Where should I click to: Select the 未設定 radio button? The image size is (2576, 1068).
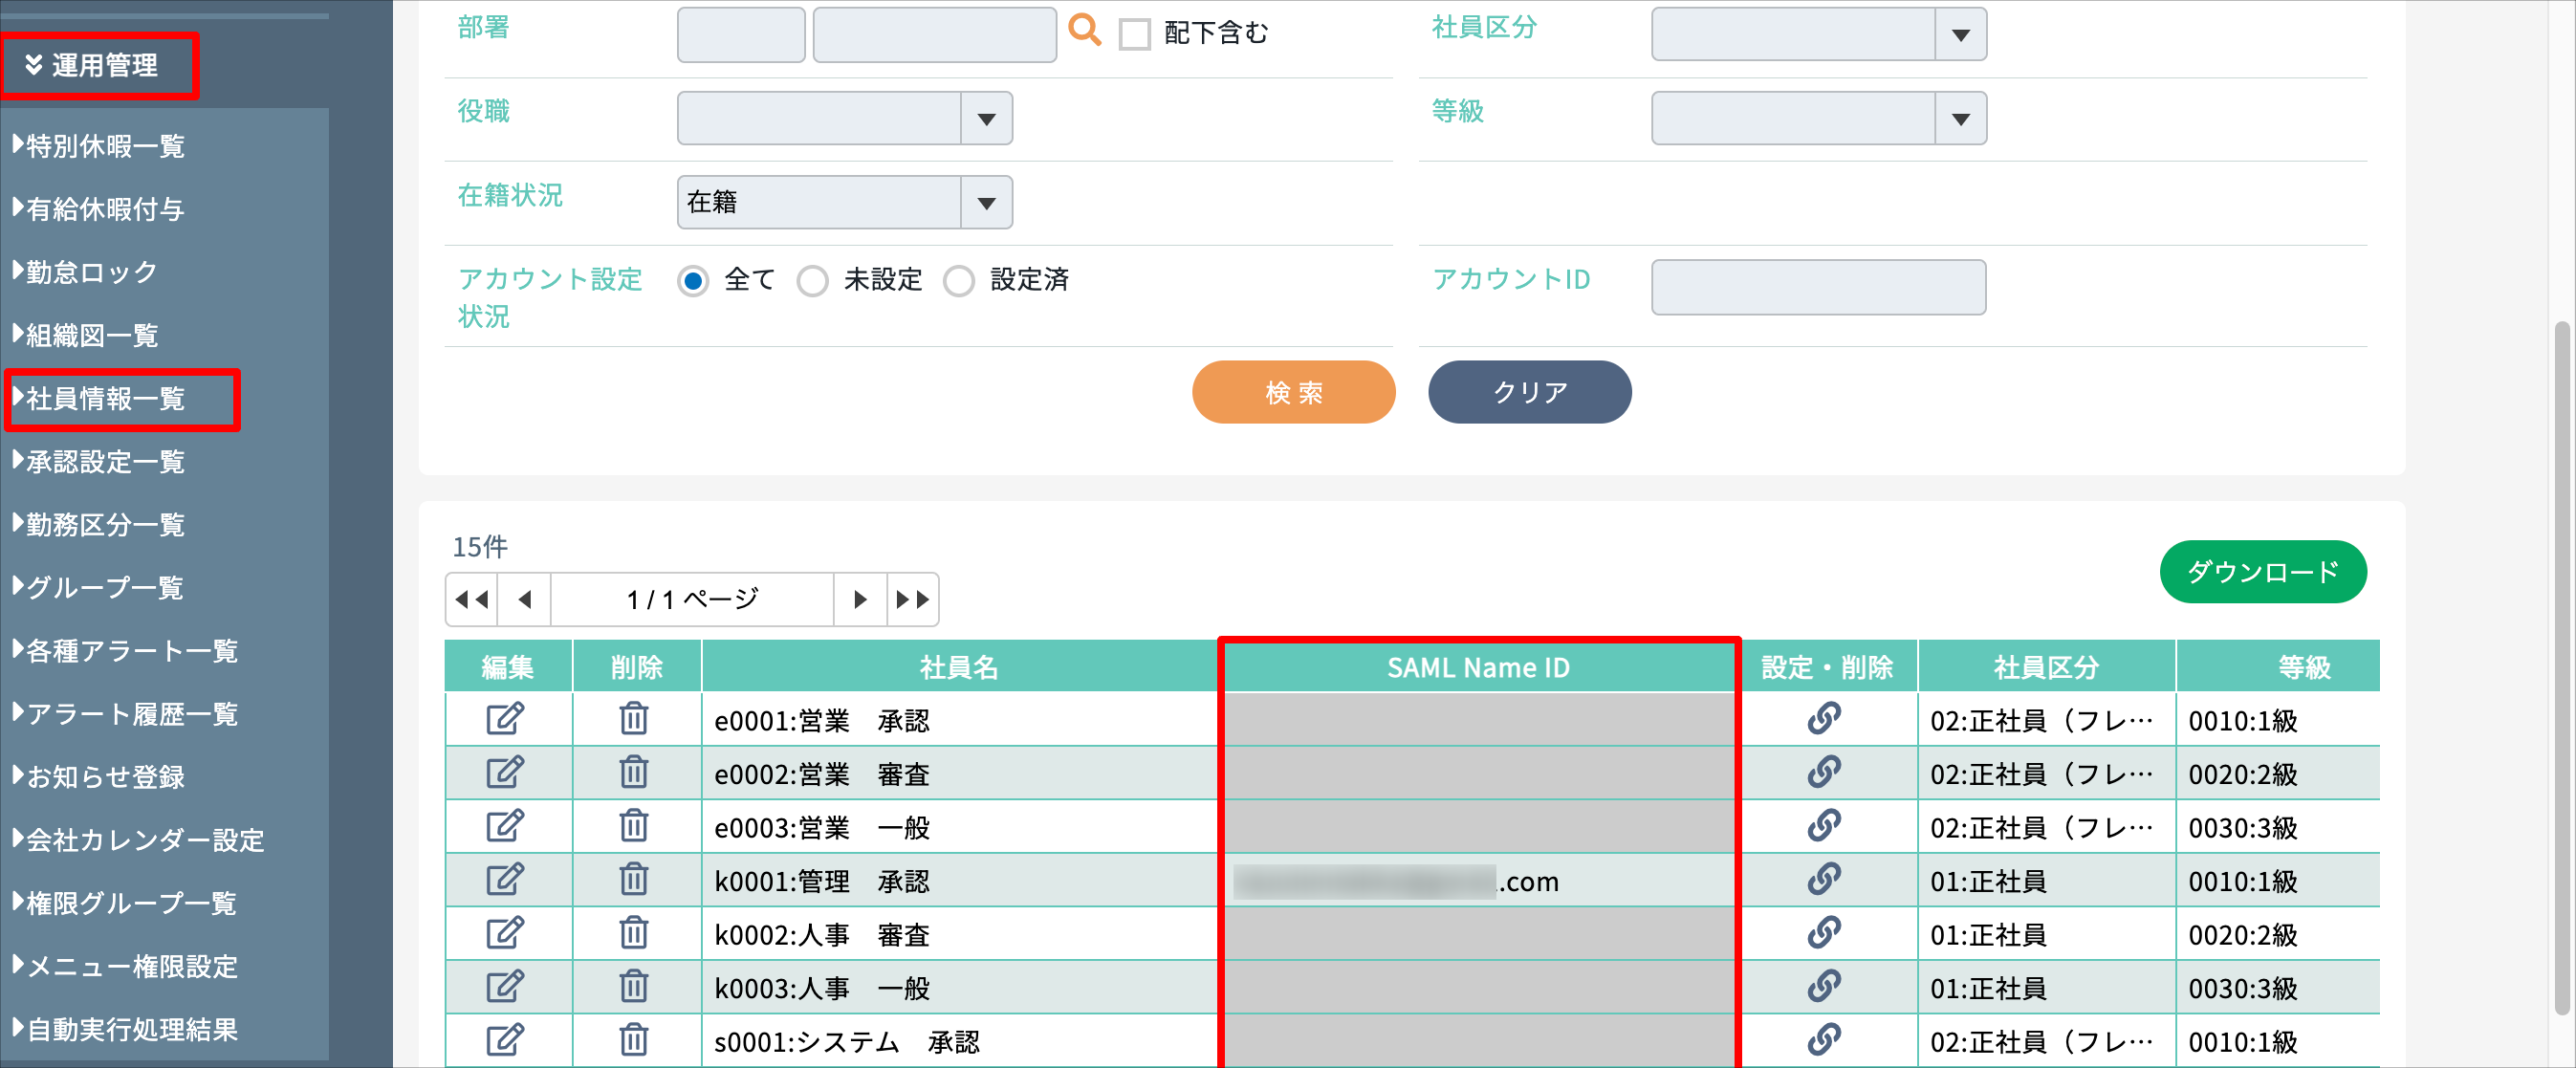pyautogui.click(x=813, y=281)
